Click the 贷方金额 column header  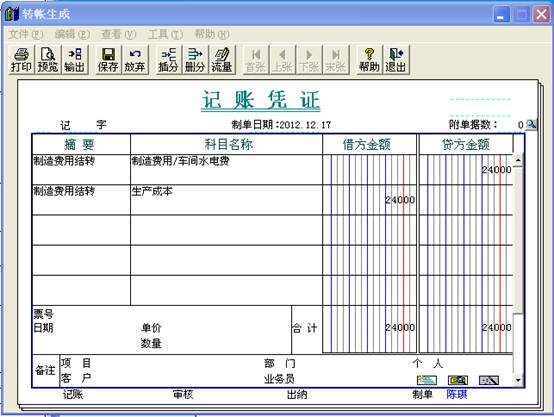pyautogui.click(x=466, y=144)
